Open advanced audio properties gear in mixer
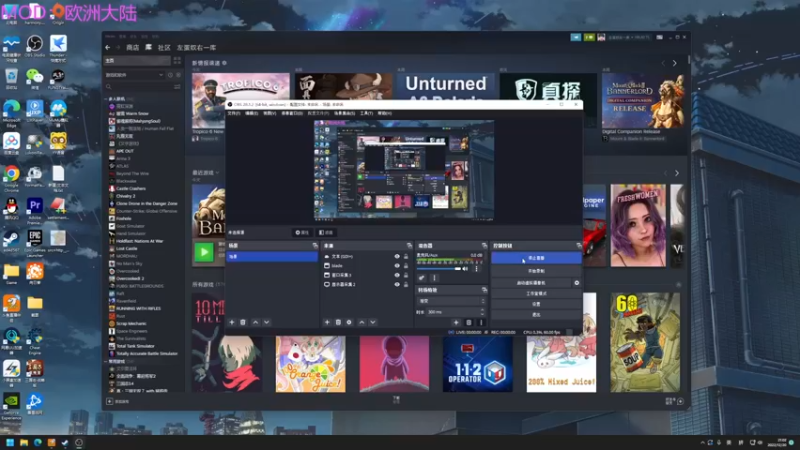This screenshot has height=450, width=800. [421, 278]
